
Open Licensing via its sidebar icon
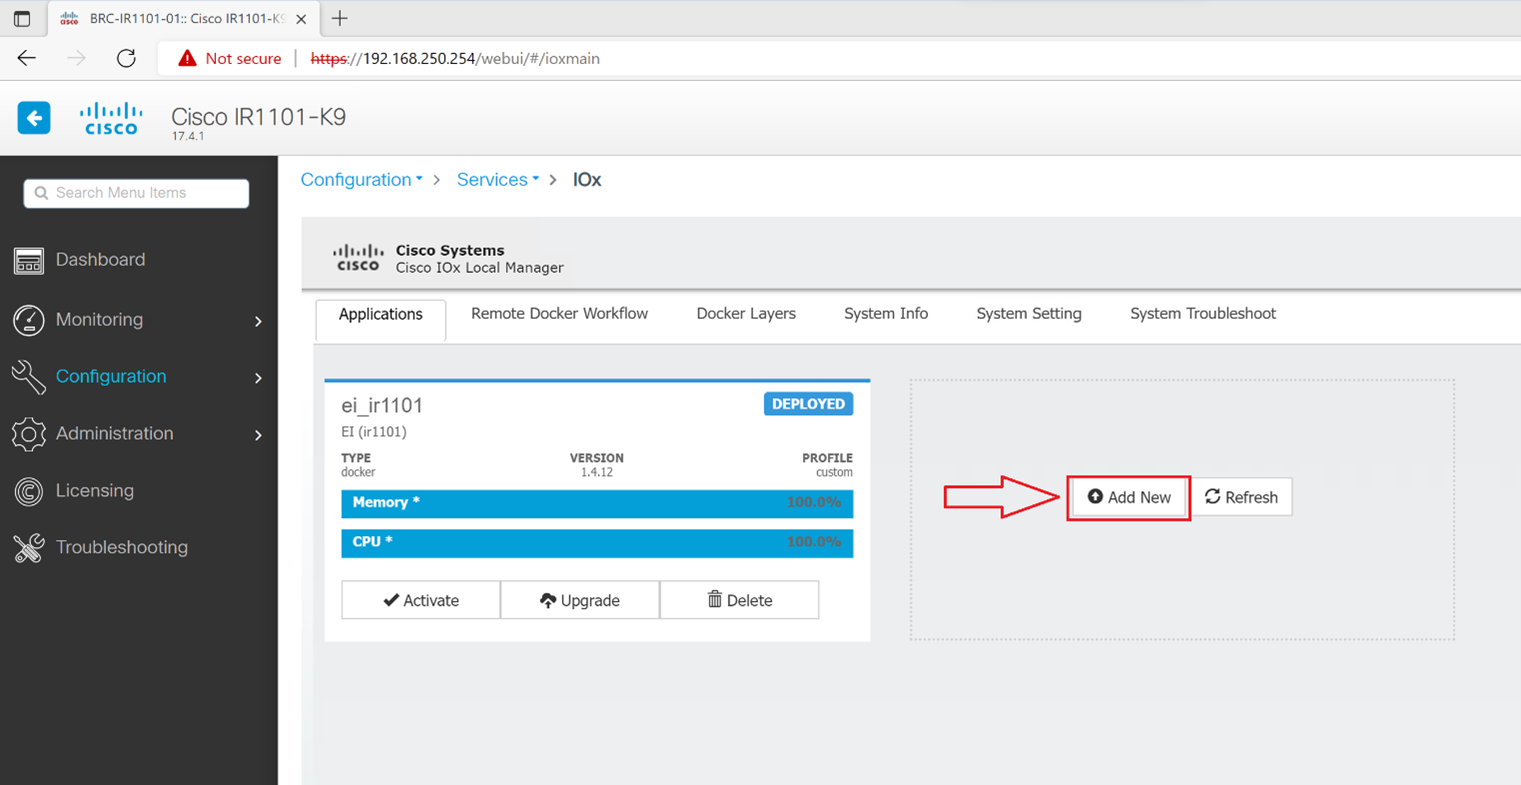(29, 491)
